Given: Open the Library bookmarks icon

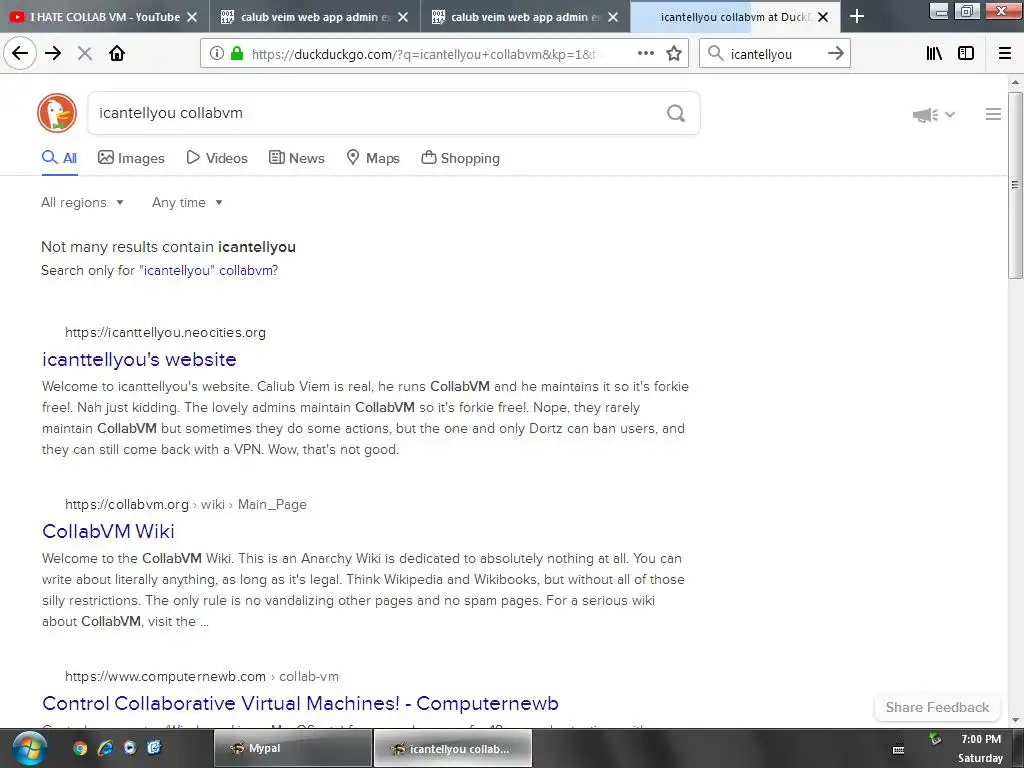Looking at the screenshot, I should tap(935, 54).
